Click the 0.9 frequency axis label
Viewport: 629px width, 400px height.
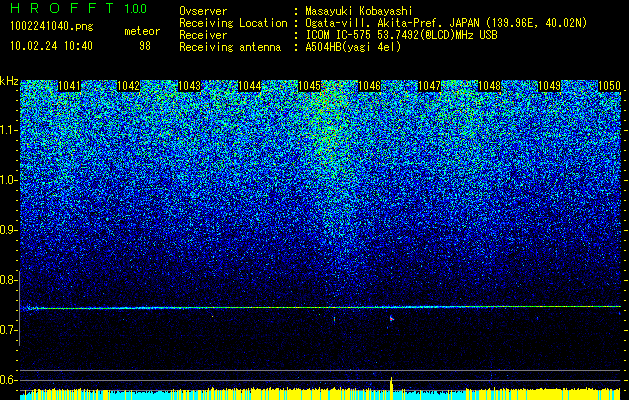pyautogui.click(x=8, y=230)
